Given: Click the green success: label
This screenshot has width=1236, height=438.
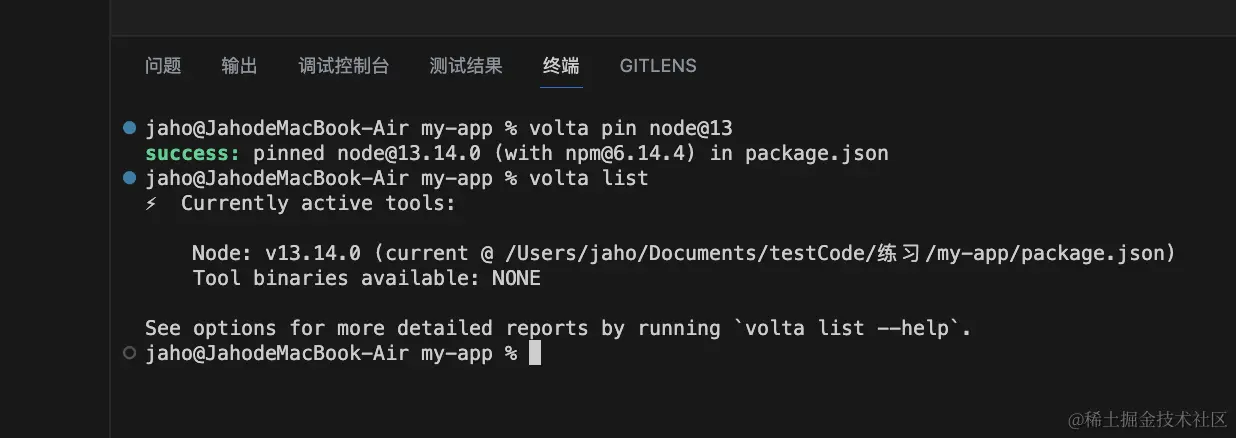Looking at the screenshot, I should tap(192, 153).
